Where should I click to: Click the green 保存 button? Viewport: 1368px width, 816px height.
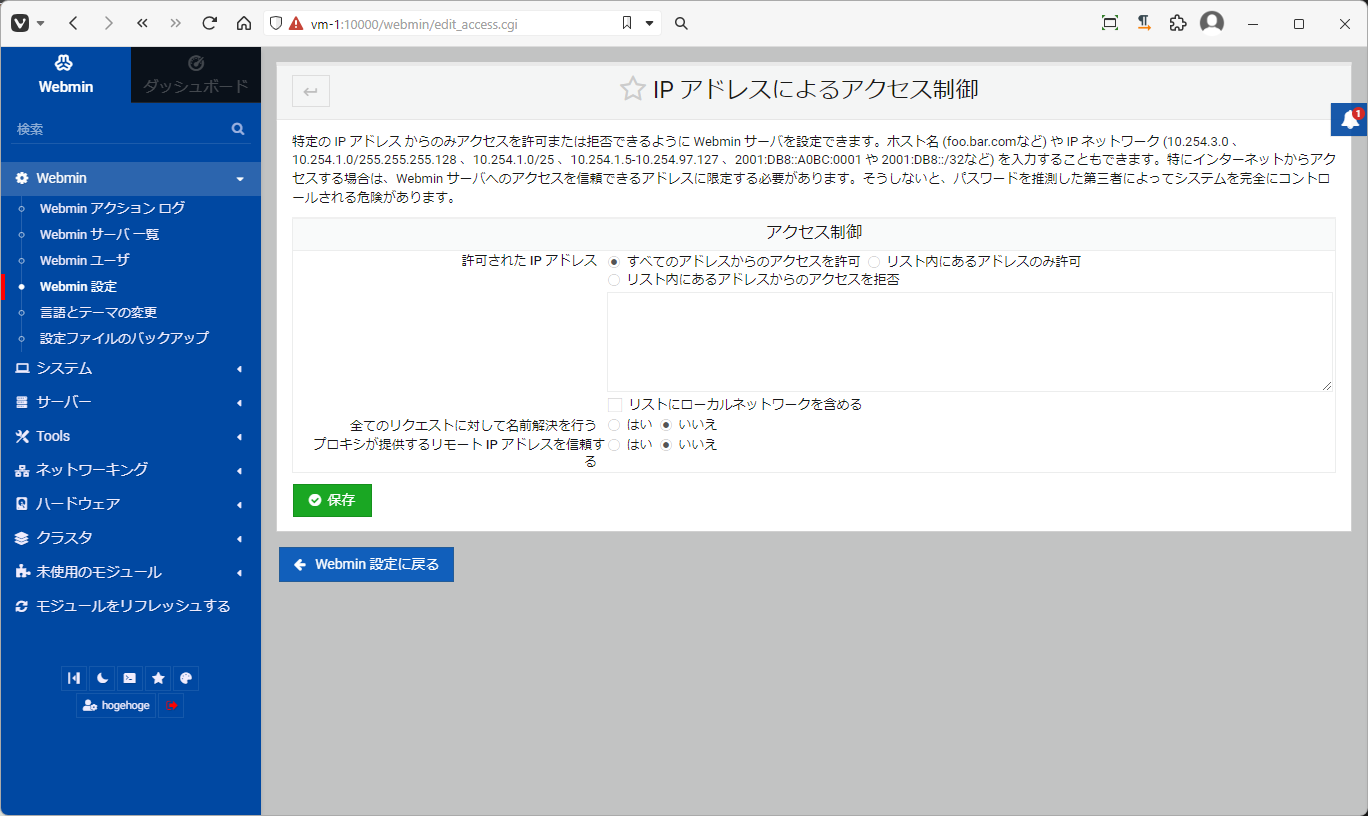[332, 500]
